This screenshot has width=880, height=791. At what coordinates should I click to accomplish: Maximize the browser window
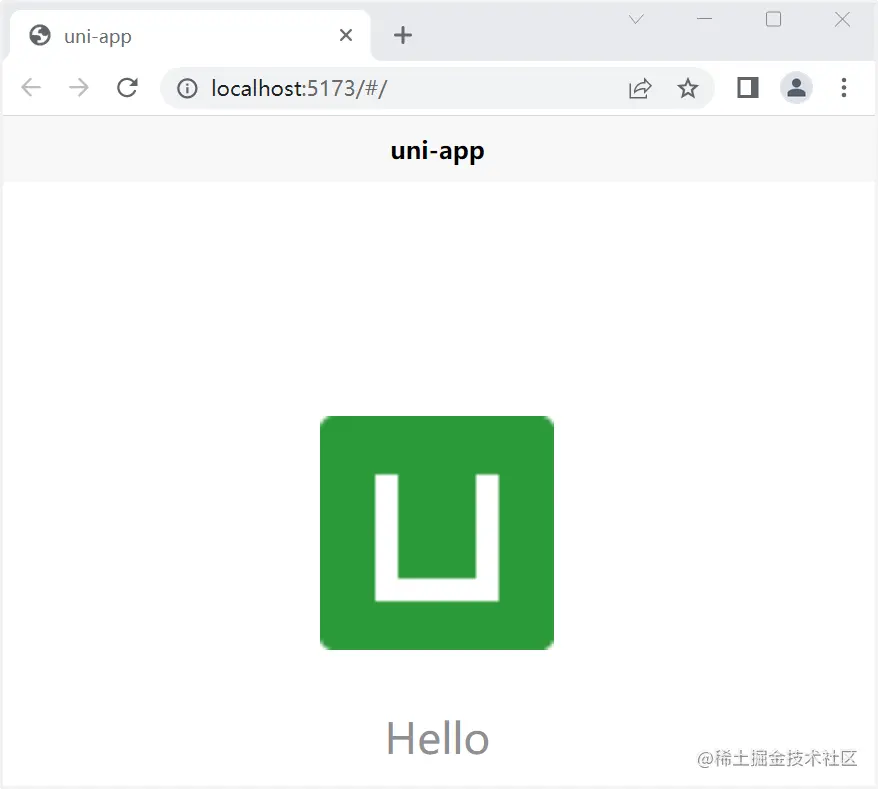[x=773, y=19]
